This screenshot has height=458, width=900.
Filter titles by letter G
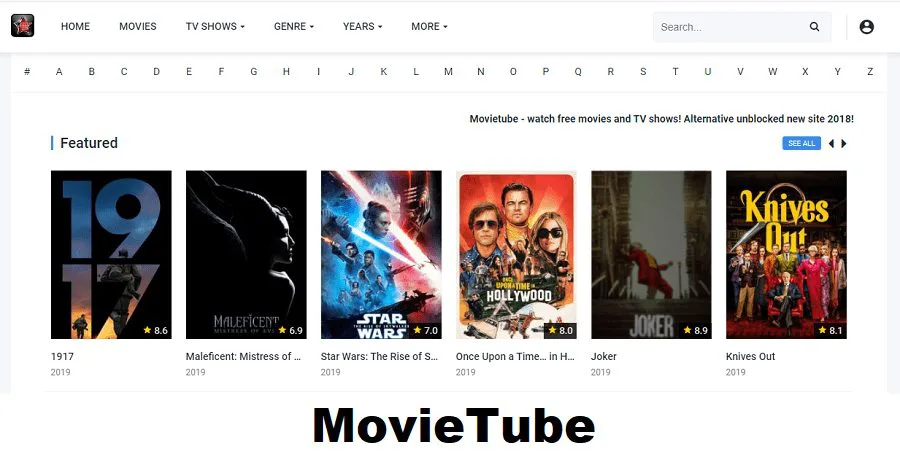(254, 72)
